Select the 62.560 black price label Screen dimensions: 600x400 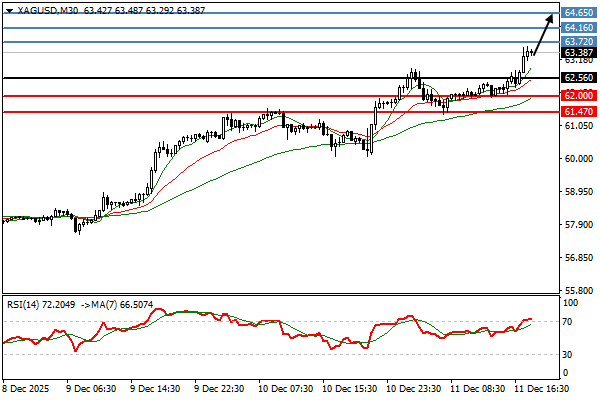pos(578,77)
